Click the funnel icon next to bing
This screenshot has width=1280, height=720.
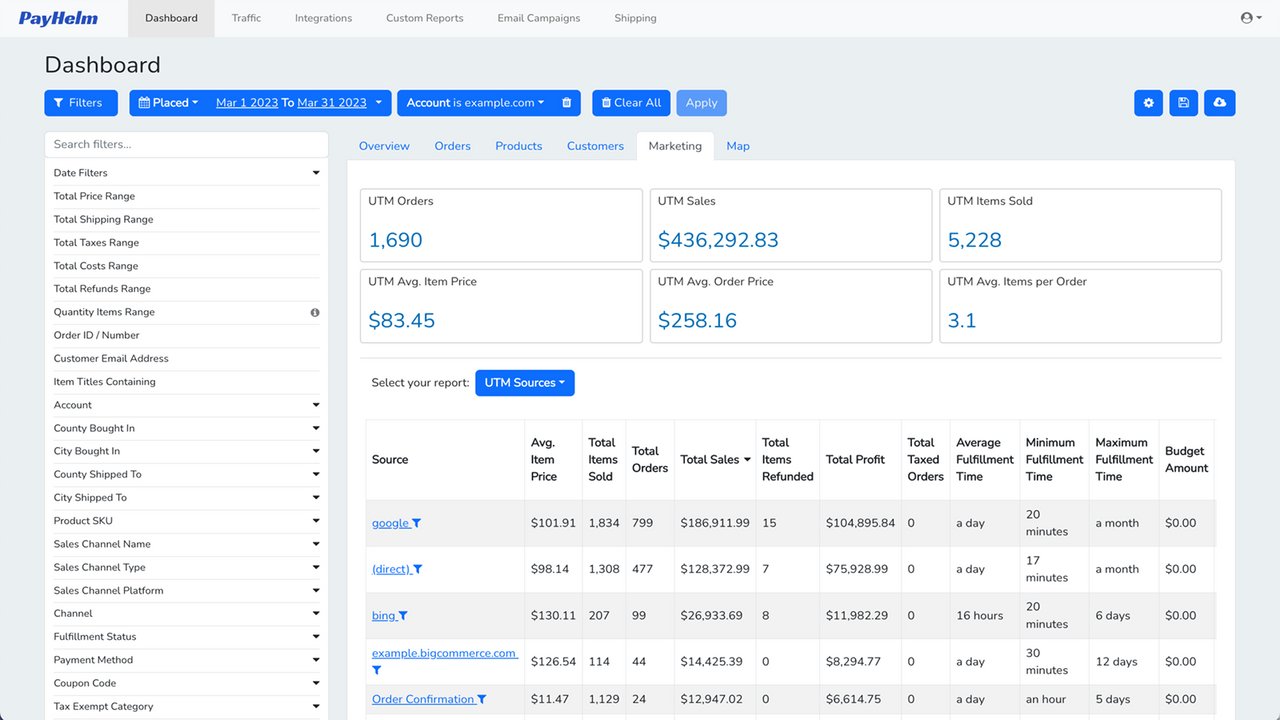click(404, 615)
